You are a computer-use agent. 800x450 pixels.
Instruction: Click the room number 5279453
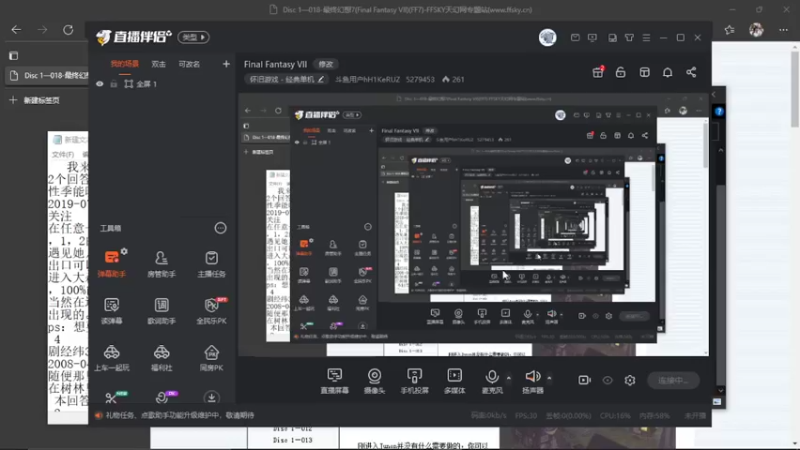click(420, 80)
